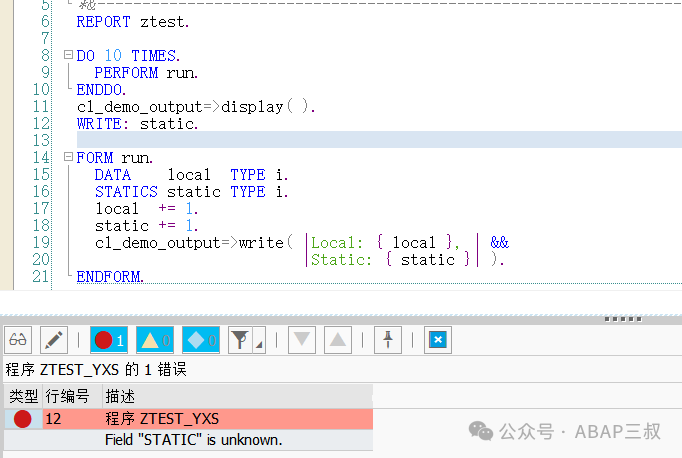Image resolution: width=682 pixels, height=458 pixels.
Task: Go to previous message with up arrow
Action: [338, 340]
